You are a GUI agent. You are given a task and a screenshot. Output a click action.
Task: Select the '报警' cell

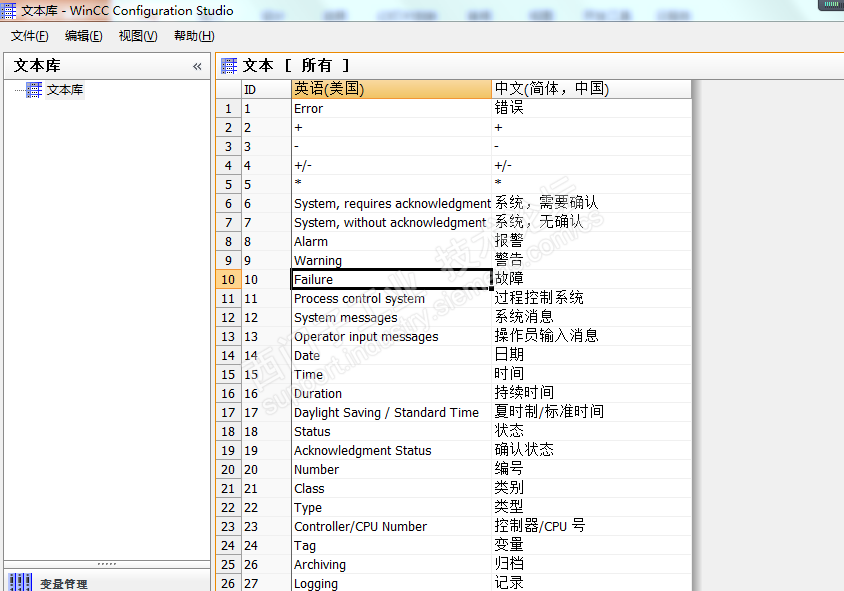pos(592,242)
